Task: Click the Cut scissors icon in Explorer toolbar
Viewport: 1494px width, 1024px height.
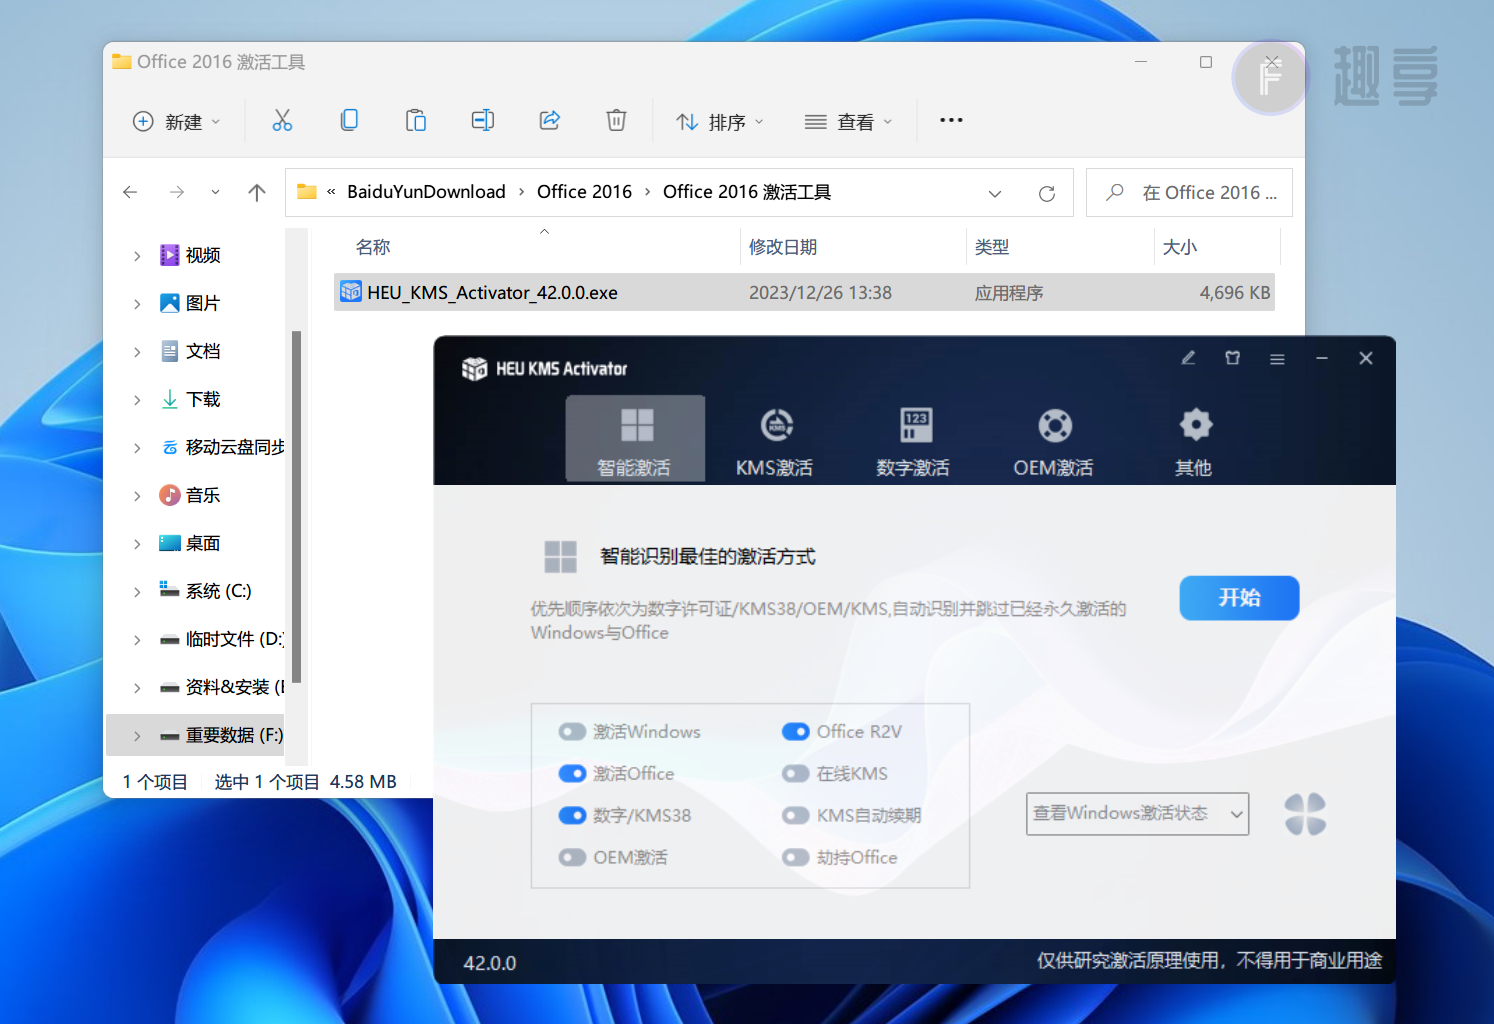Action: (x=282, y=121)
